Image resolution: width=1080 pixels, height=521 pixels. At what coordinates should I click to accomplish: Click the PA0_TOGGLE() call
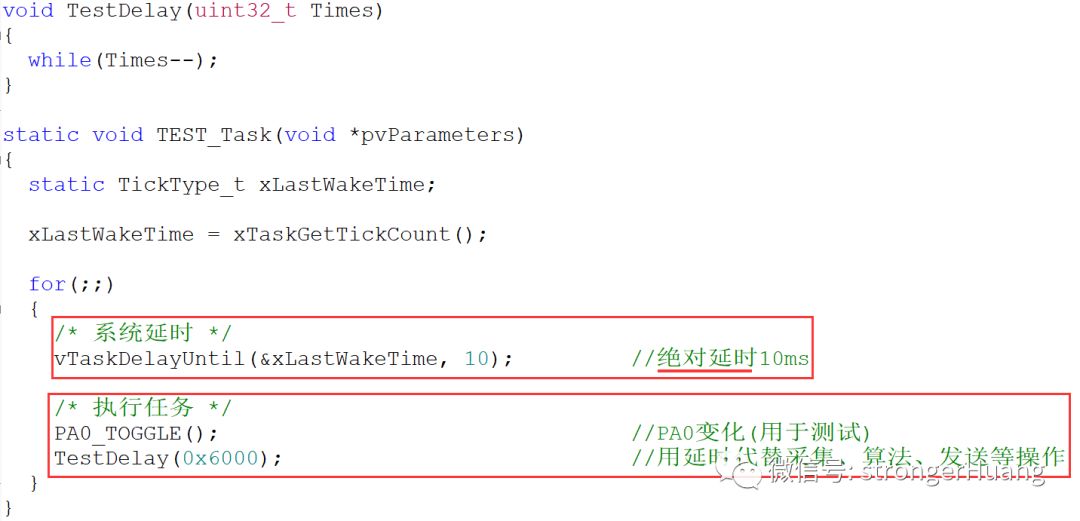[x=136, y=433]
